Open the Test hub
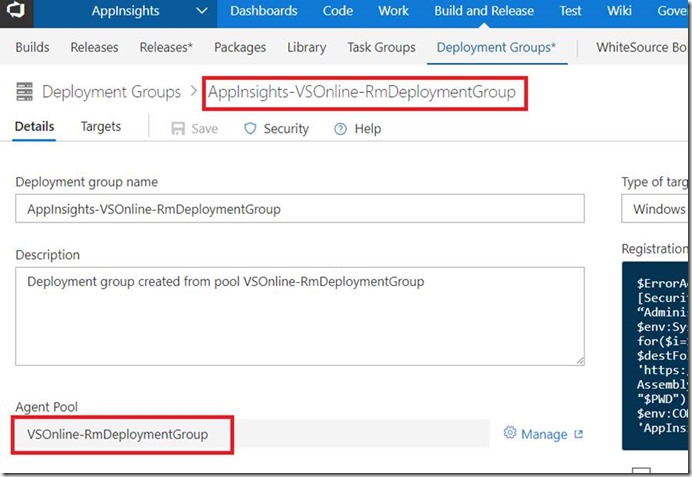 click(x=570, y=11)
